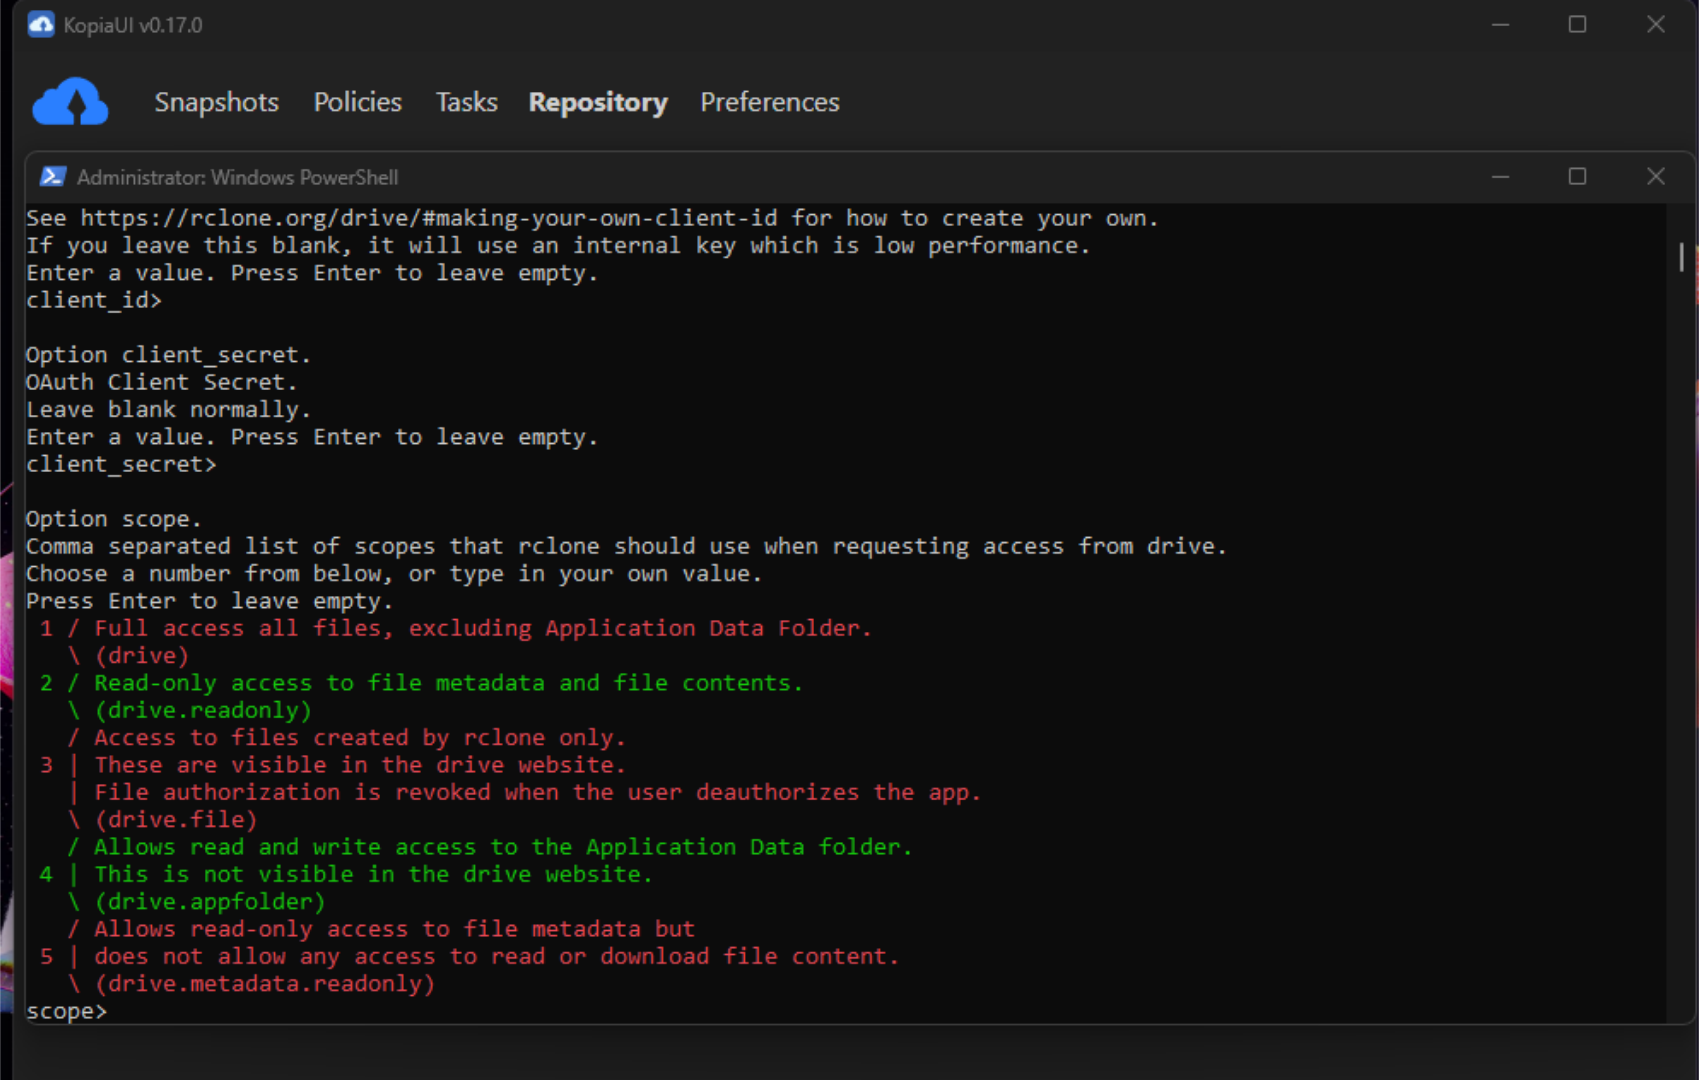
Task: Click 'OAuth Client Secret.' line
Action: tap(161, 382)
